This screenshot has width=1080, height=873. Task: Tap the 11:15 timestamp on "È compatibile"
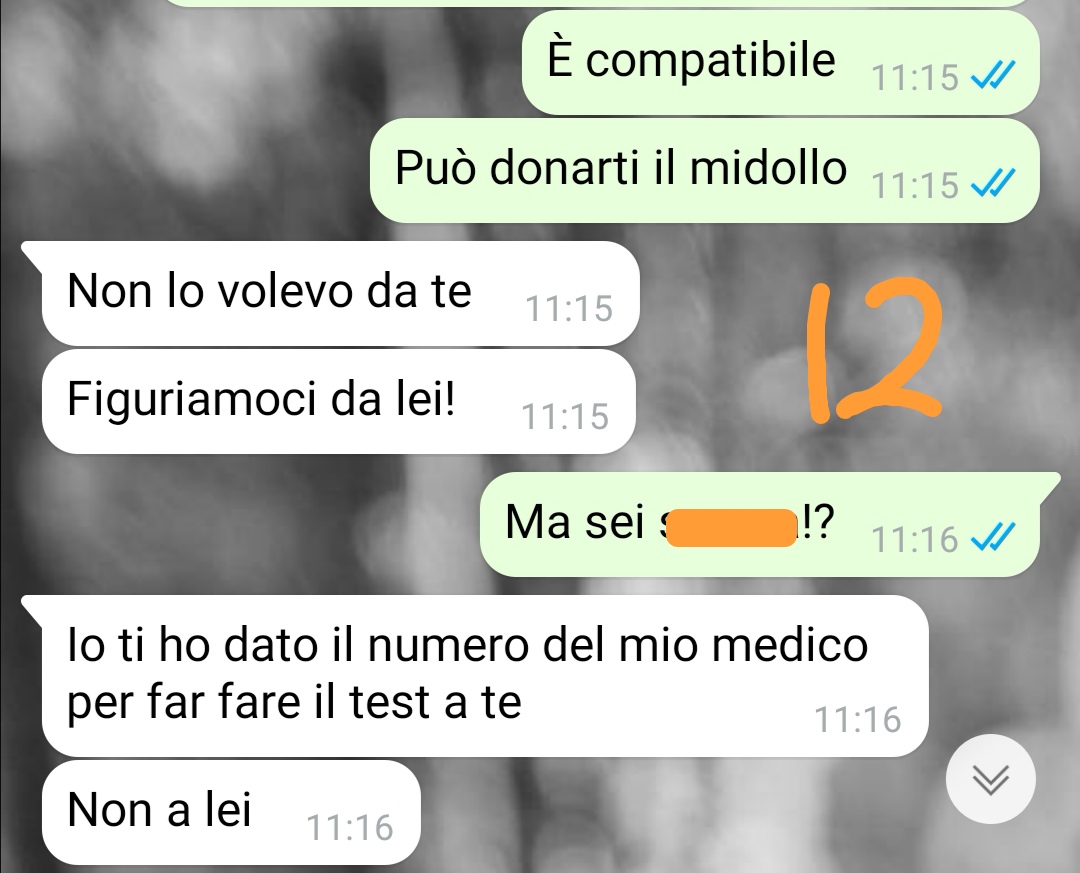915,77
